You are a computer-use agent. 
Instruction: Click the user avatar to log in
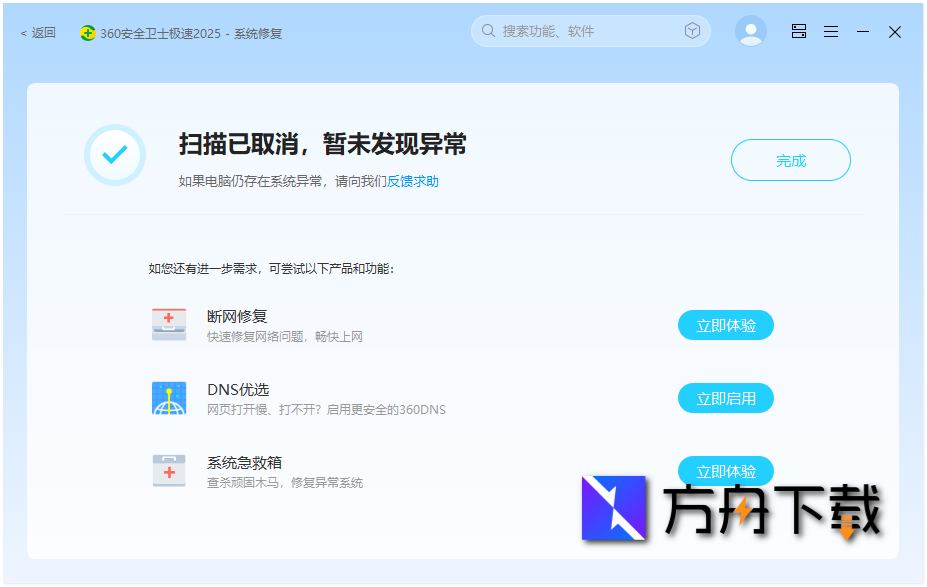coord(750,31)
